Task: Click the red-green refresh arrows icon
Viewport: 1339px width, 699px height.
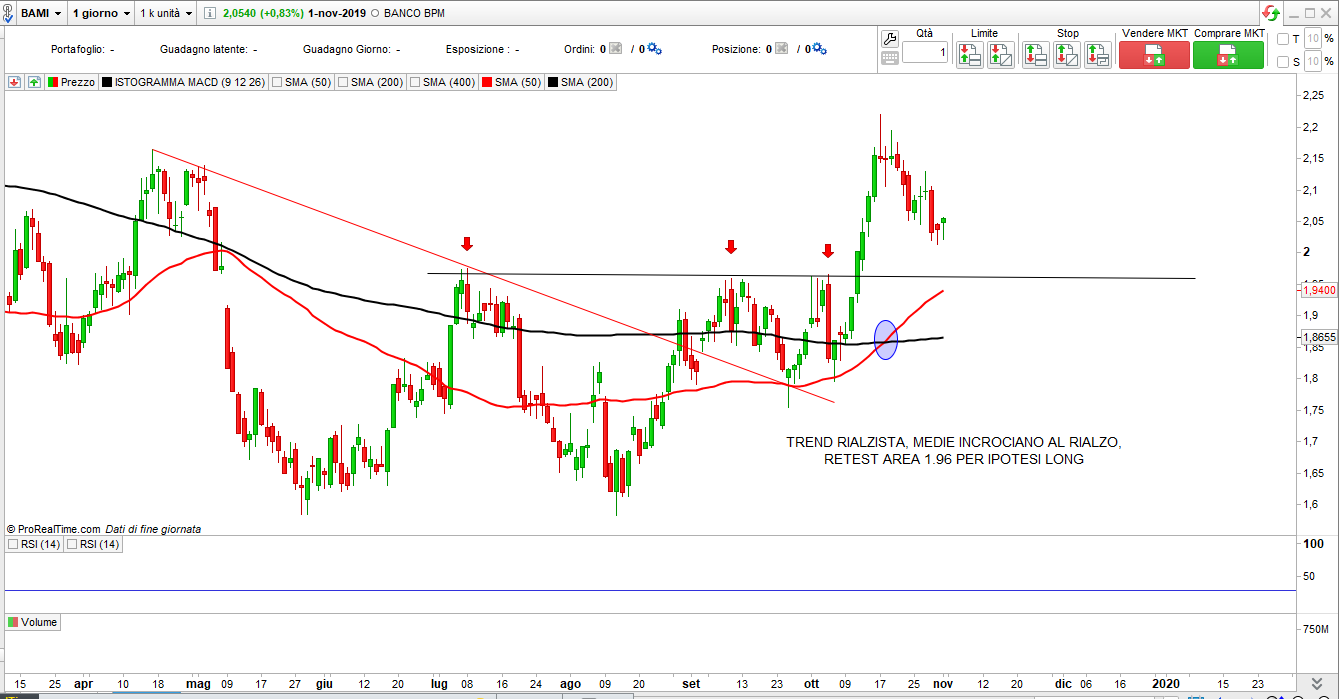Action: click(x=1271, y=13)
